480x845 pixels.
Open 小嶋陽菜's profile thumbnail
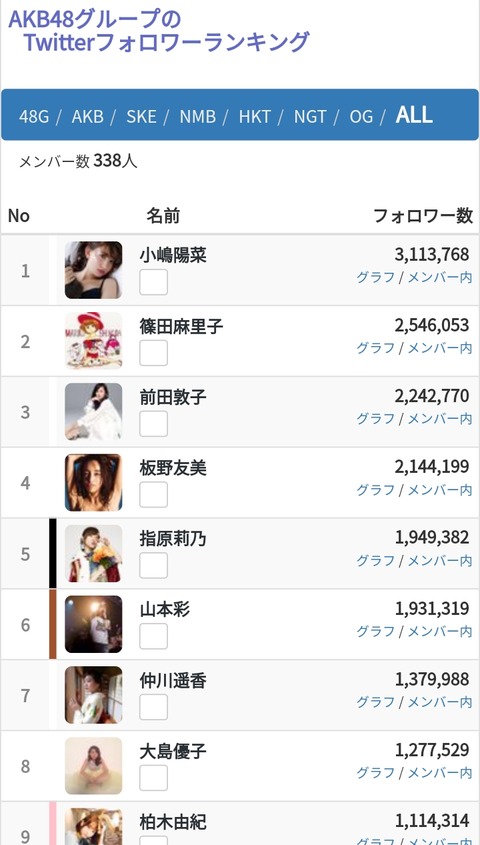click(x=94, y=270)
